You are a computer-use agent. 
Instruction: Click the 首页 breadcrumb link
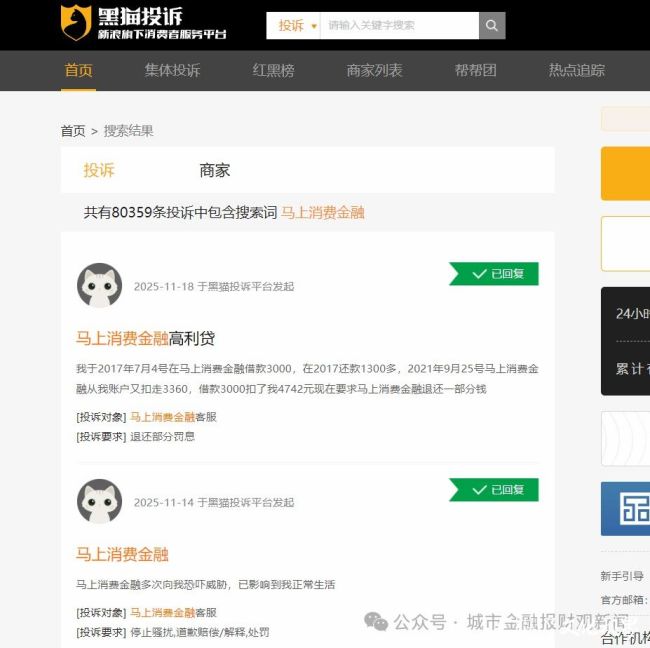pyautogui.click(x=73, y=131)
